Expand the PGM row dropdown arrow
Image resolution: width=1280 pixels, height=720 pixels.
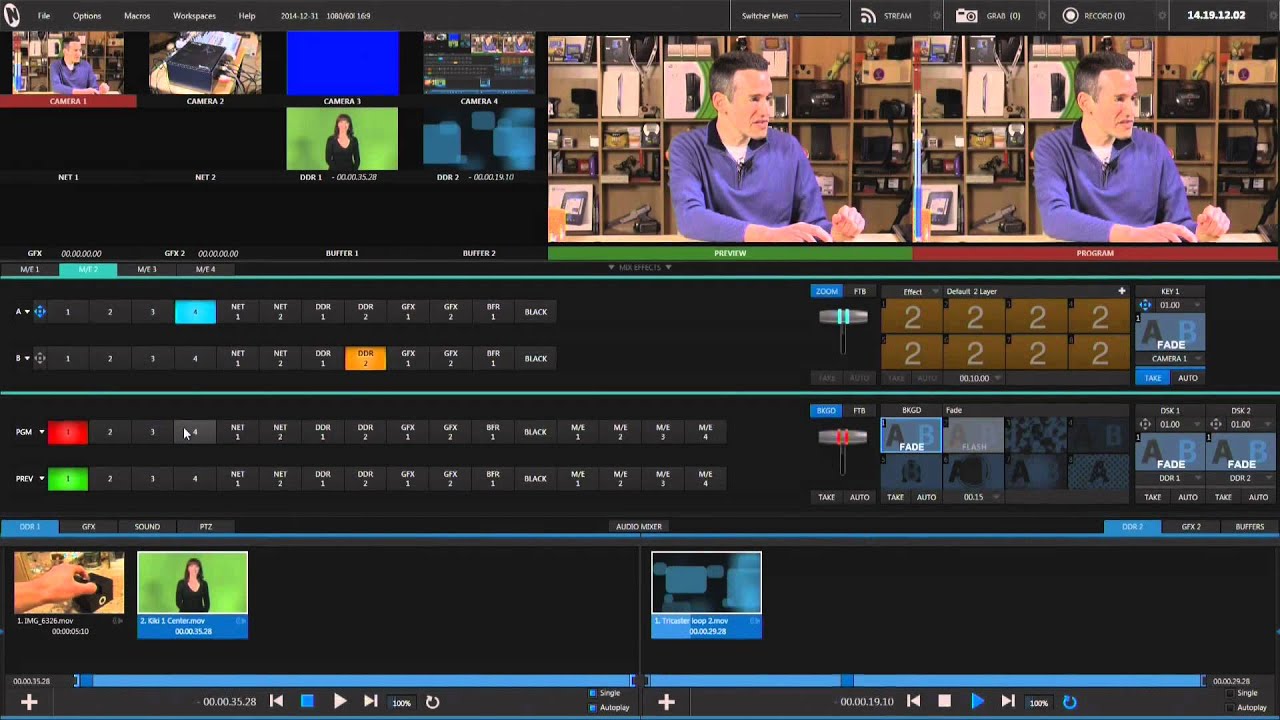(42, 432)
